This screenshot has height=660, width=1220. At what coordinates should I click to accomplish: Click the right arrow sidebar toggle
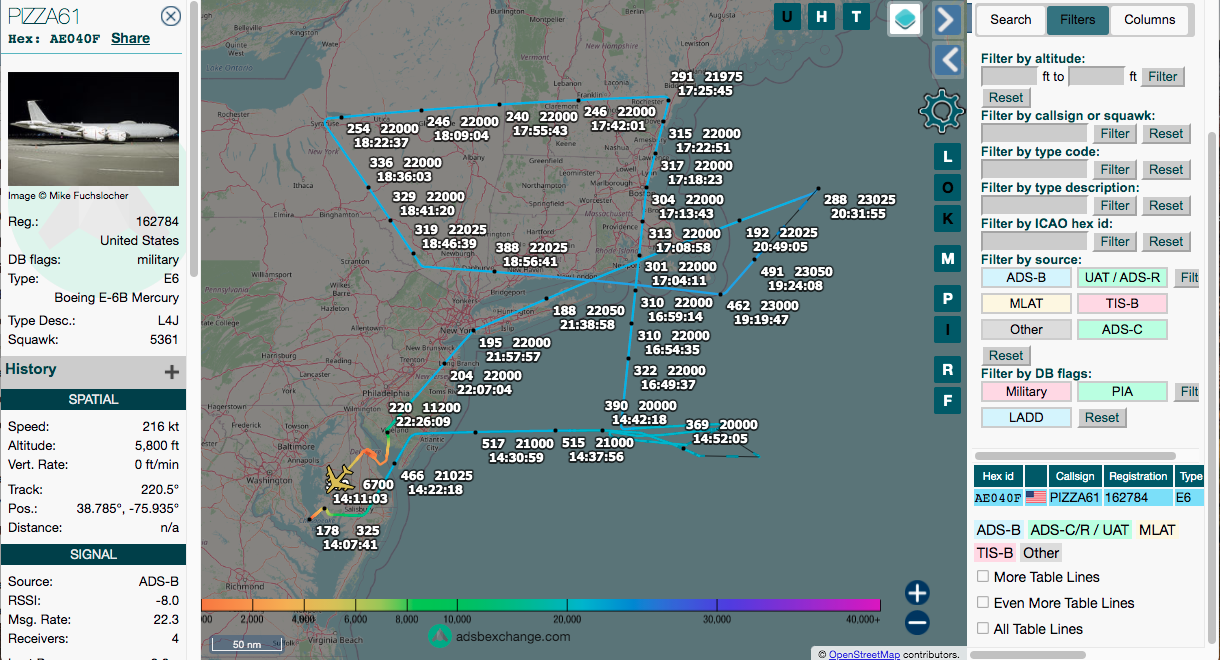pos(947,19)
